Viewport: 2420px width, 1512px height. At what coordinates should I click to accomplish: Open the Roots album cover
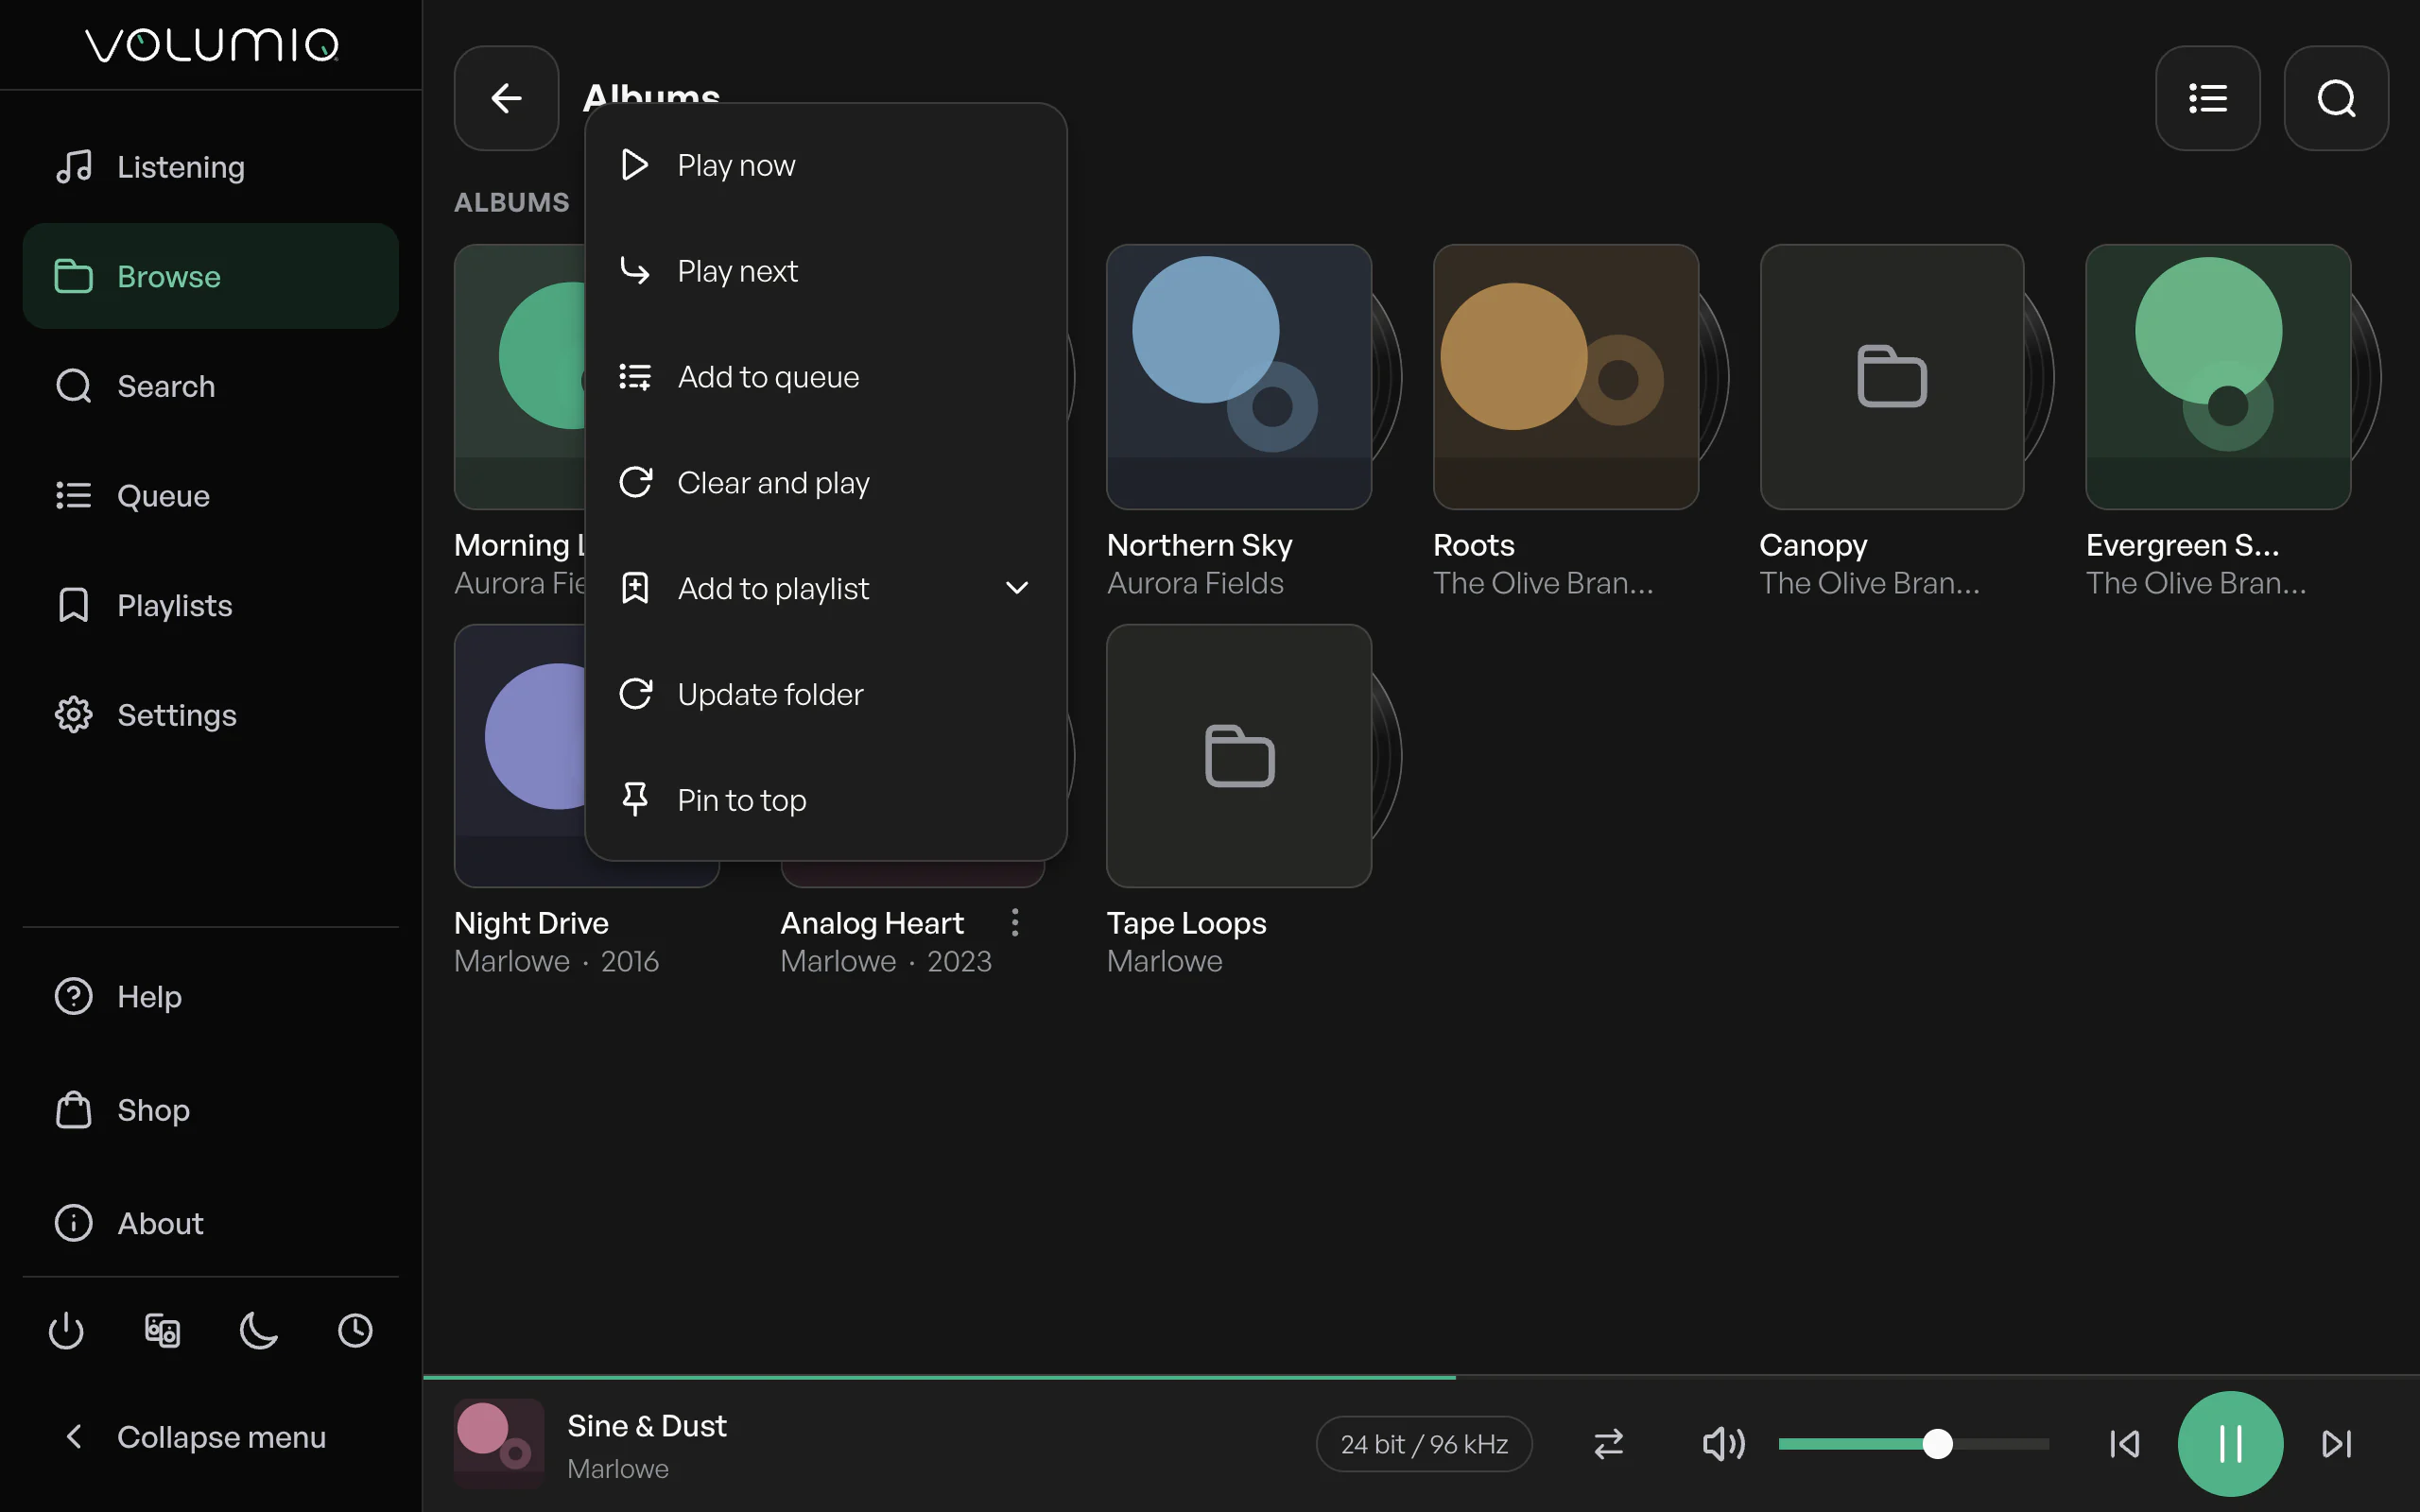(1565, 377)
